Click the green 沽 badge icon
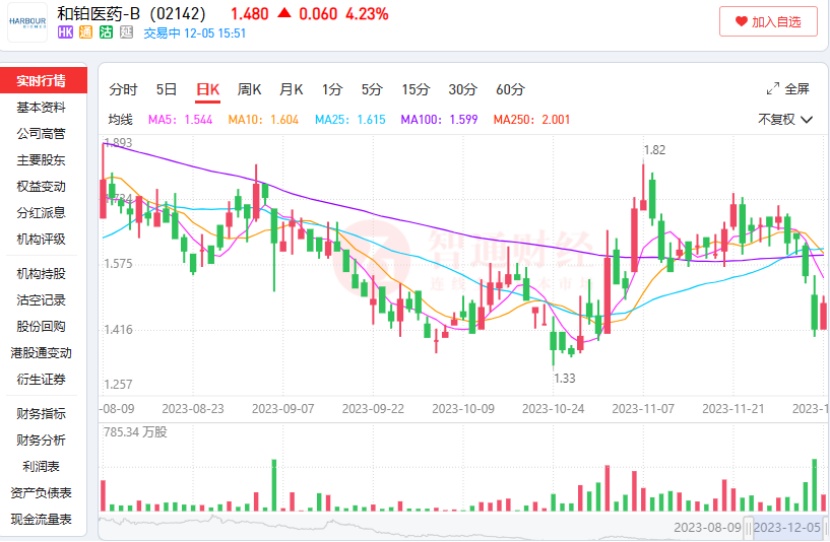The width and height of the screenshot is (830, 542). pos(106,32)
